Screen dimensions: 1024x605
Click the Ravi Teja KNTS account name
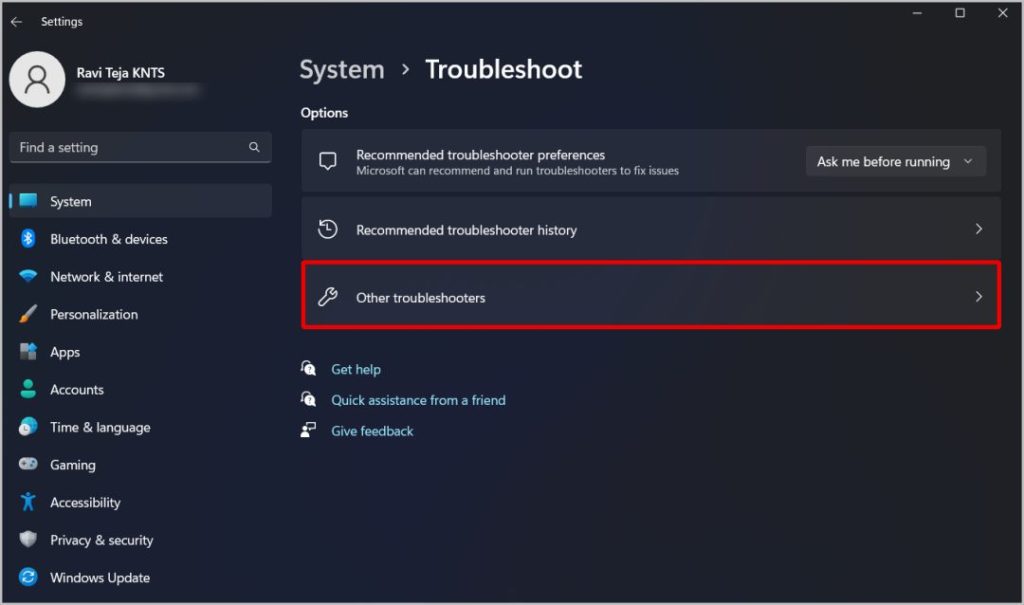(x=121, y=73)
